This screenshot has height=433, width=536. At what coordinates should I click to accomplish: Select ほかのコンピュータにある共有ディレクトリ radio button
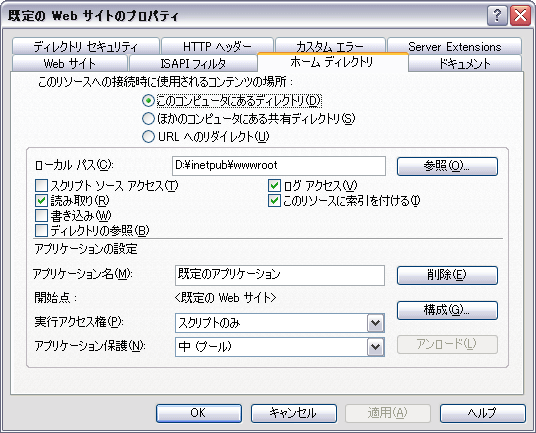pos(148,119)
